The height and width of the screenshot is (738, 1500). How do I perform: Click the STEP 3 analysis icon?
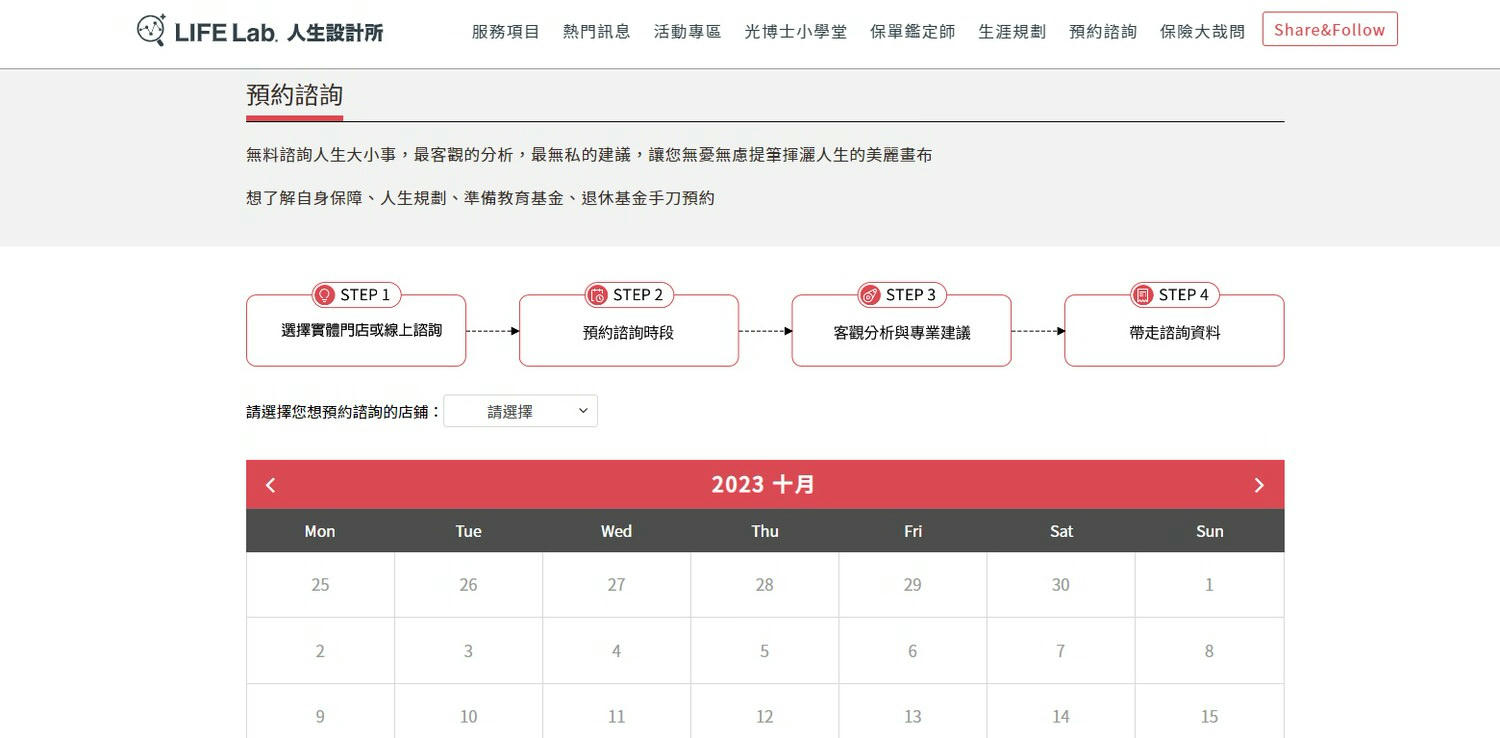(x=870, y=295)
